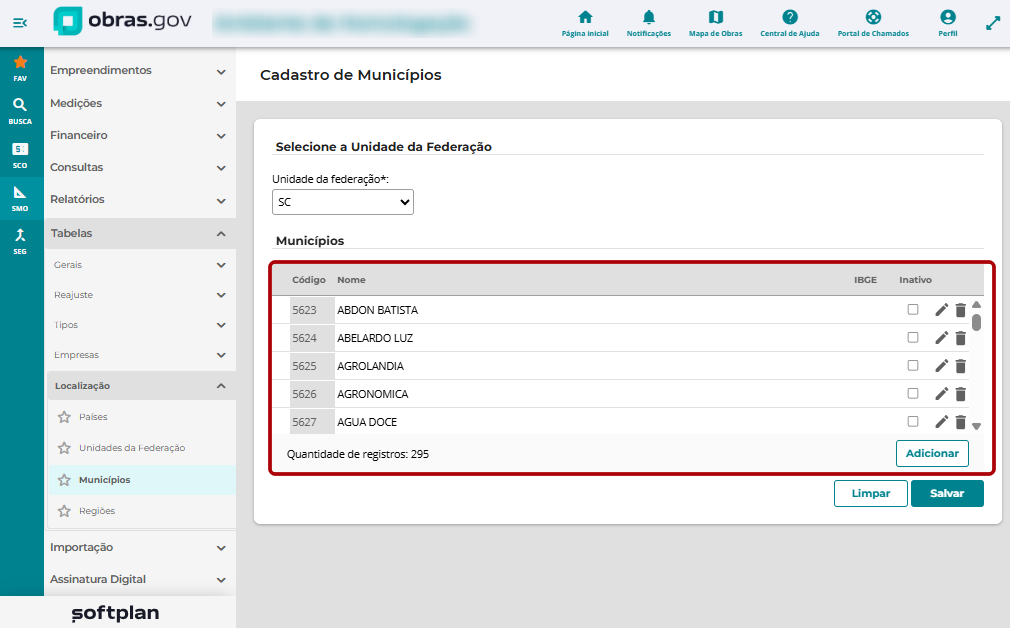Open the Unidades da Federação page
Viewport: 1010px width, 628px height.
coord(132,448)
